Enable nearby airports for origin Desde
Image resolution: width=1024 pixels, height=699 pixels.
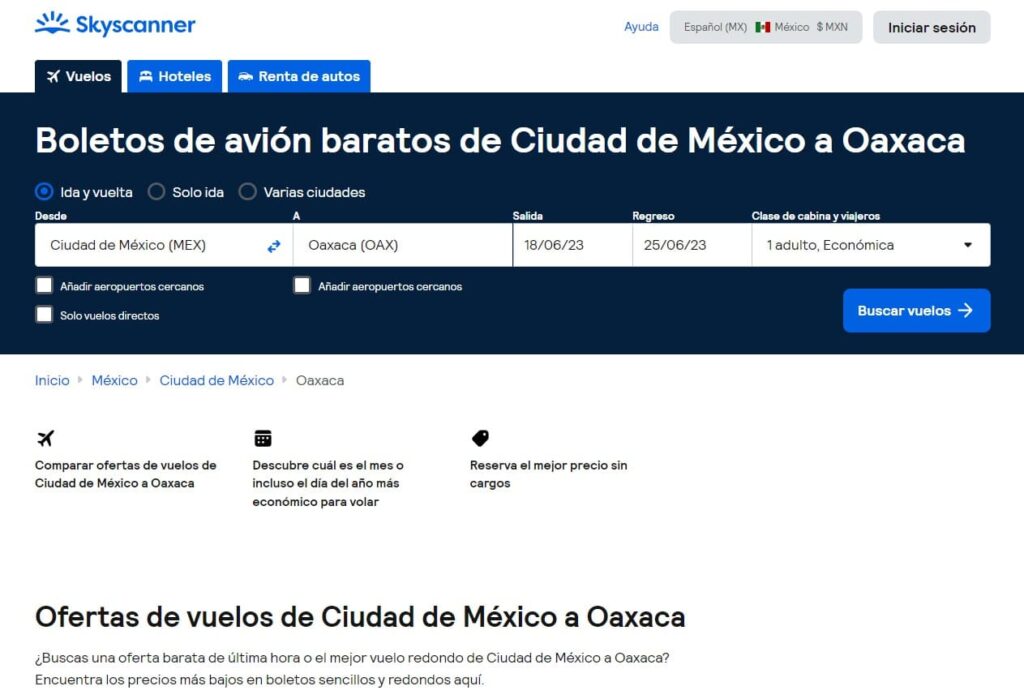44,285
